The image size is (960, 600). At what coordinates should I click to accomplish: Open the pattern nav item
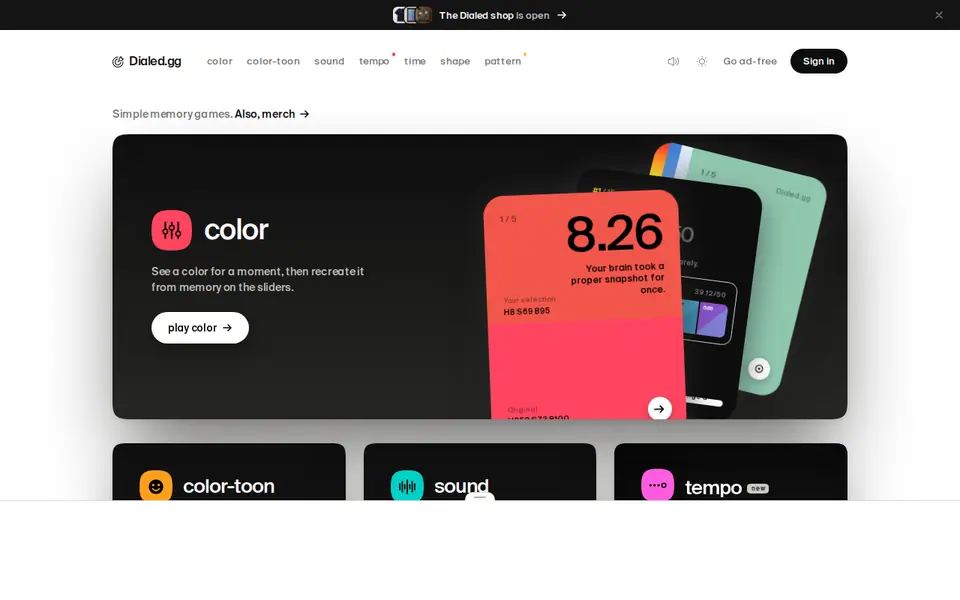click(503, 61)
